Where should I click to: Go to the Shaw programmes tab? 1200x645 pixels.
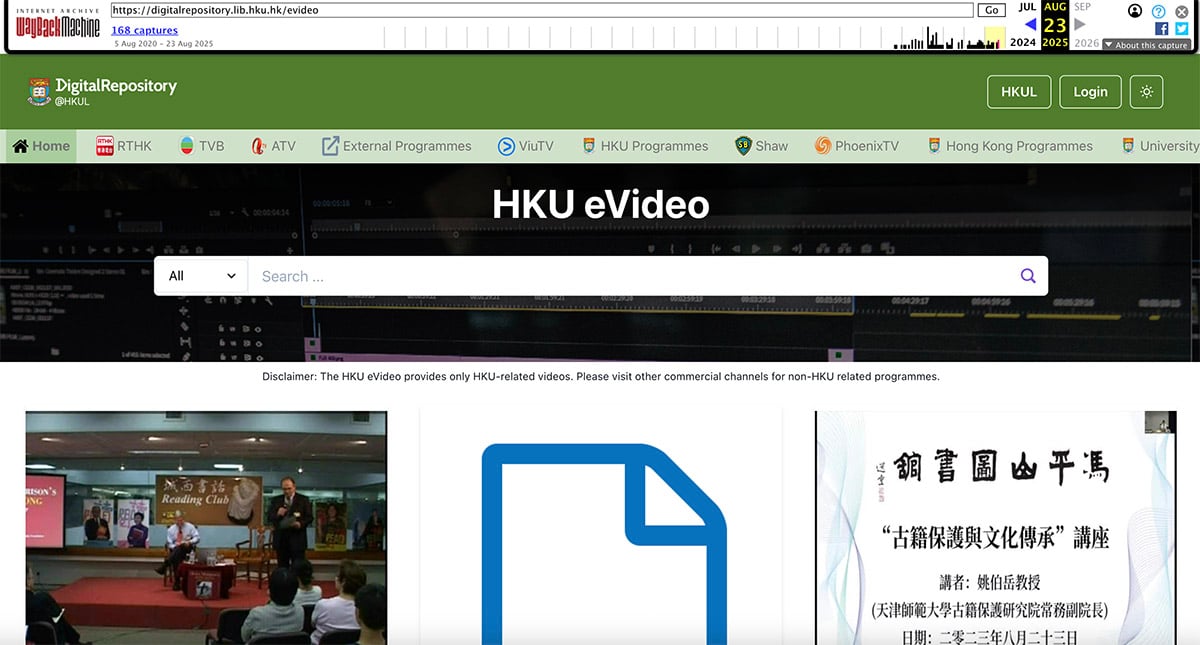761,146
